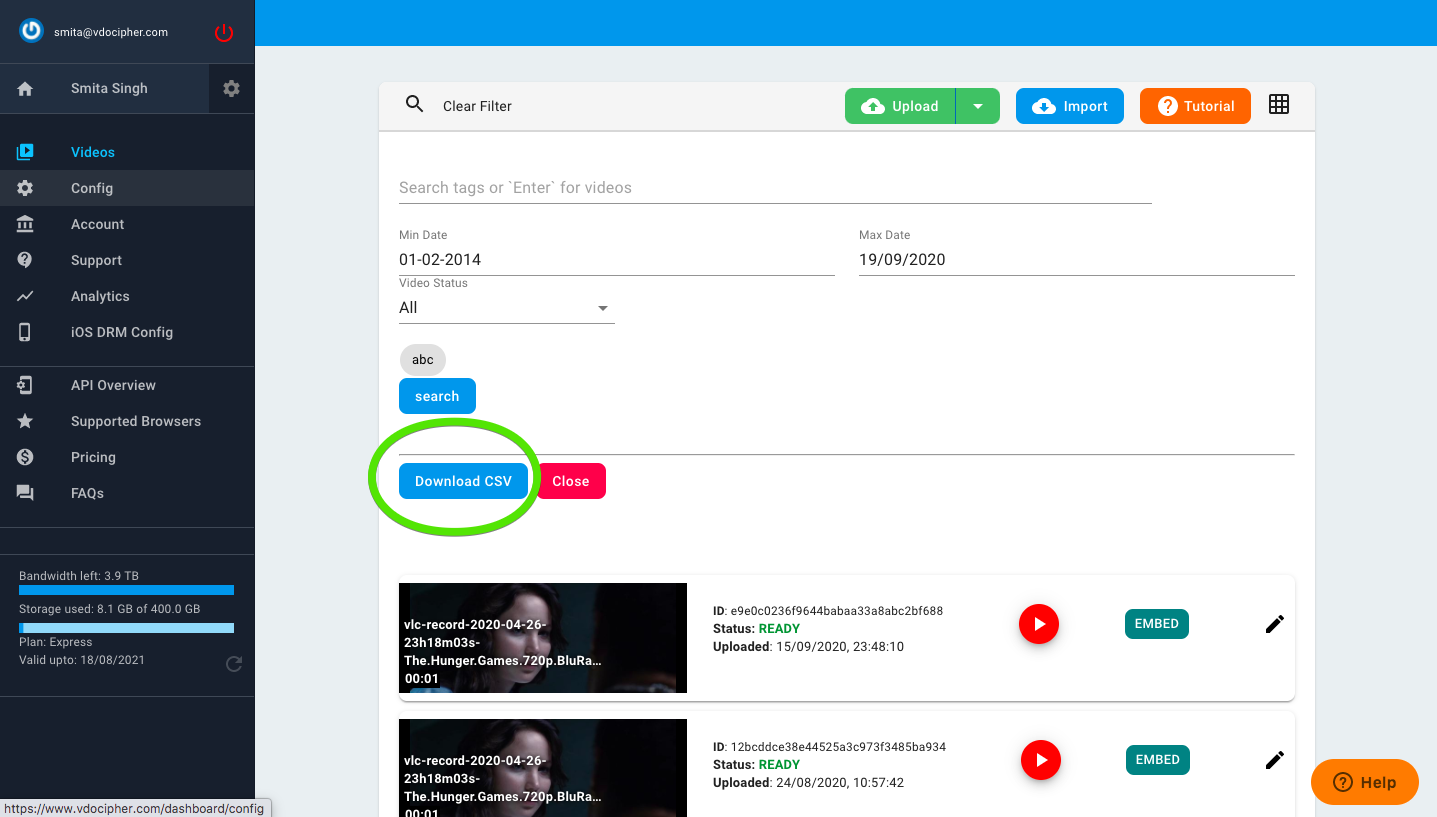Click the Min Date field 01-02-2014
This screenshot has width=1437, height=817.
click(x=616, y=260)
